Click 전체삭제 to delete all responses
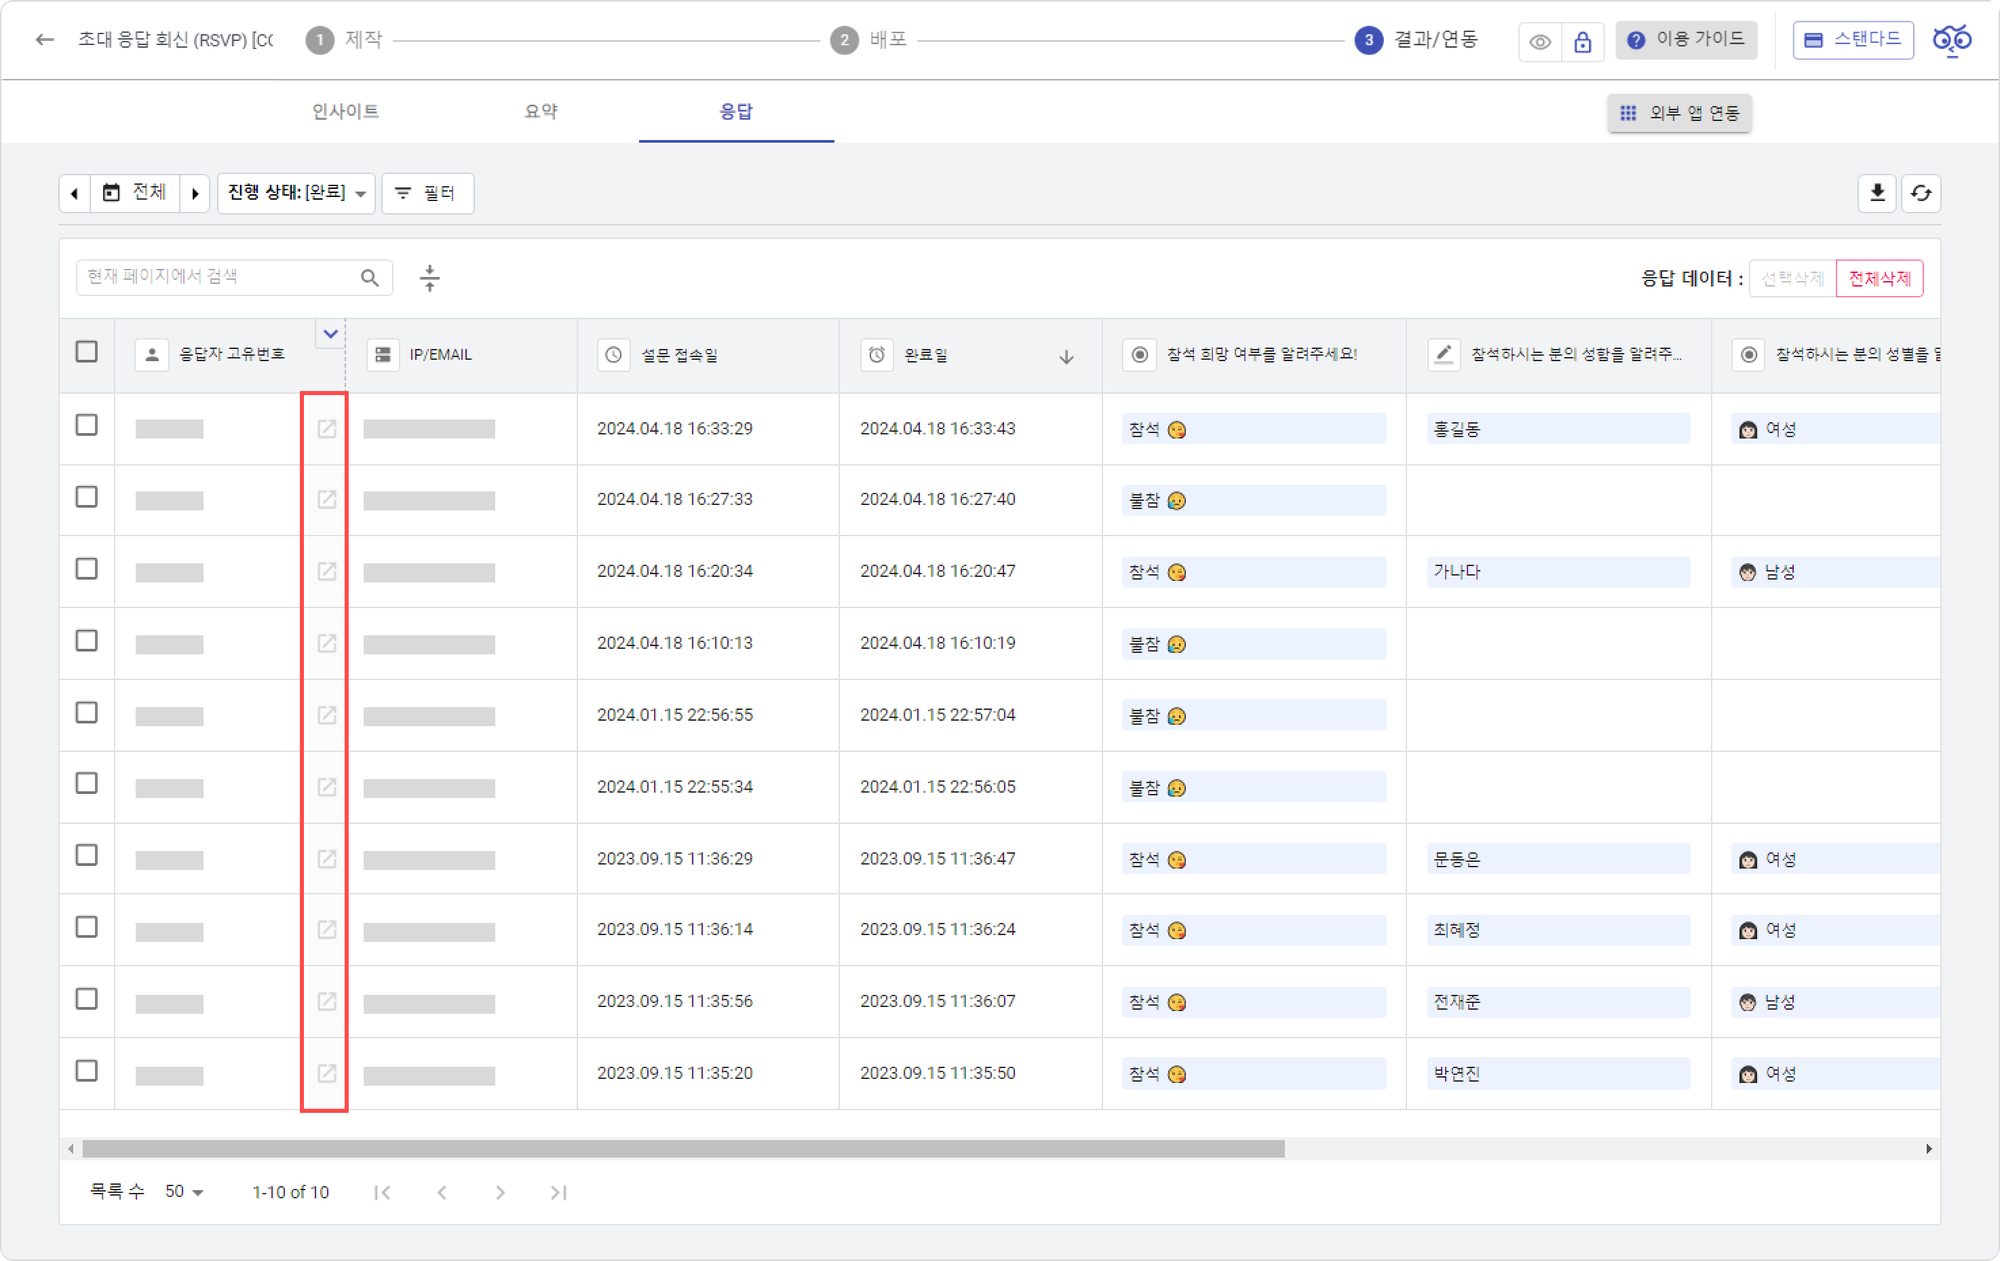The image size is (2000, 1261). click(x=1879, y=279)
